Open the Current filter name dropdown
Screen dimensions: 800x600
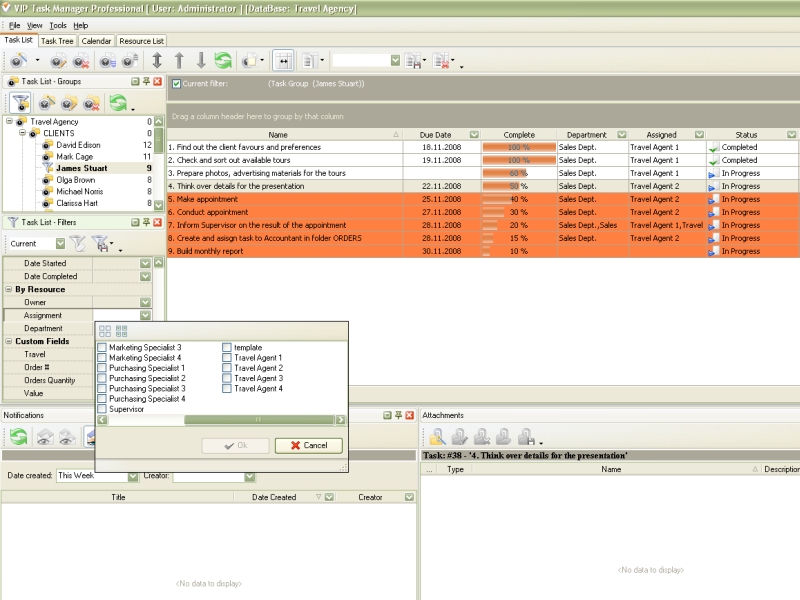[60, 243]
